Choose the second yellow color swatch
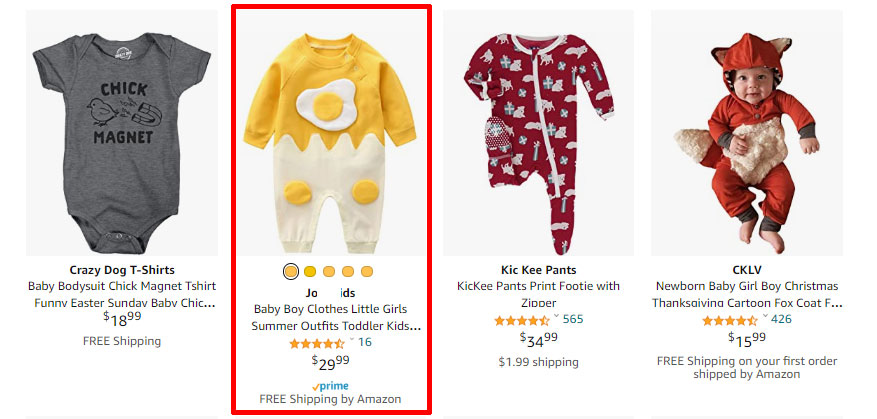Image resolution: width=877 pixels, height=419 pixels. point(310,271)
